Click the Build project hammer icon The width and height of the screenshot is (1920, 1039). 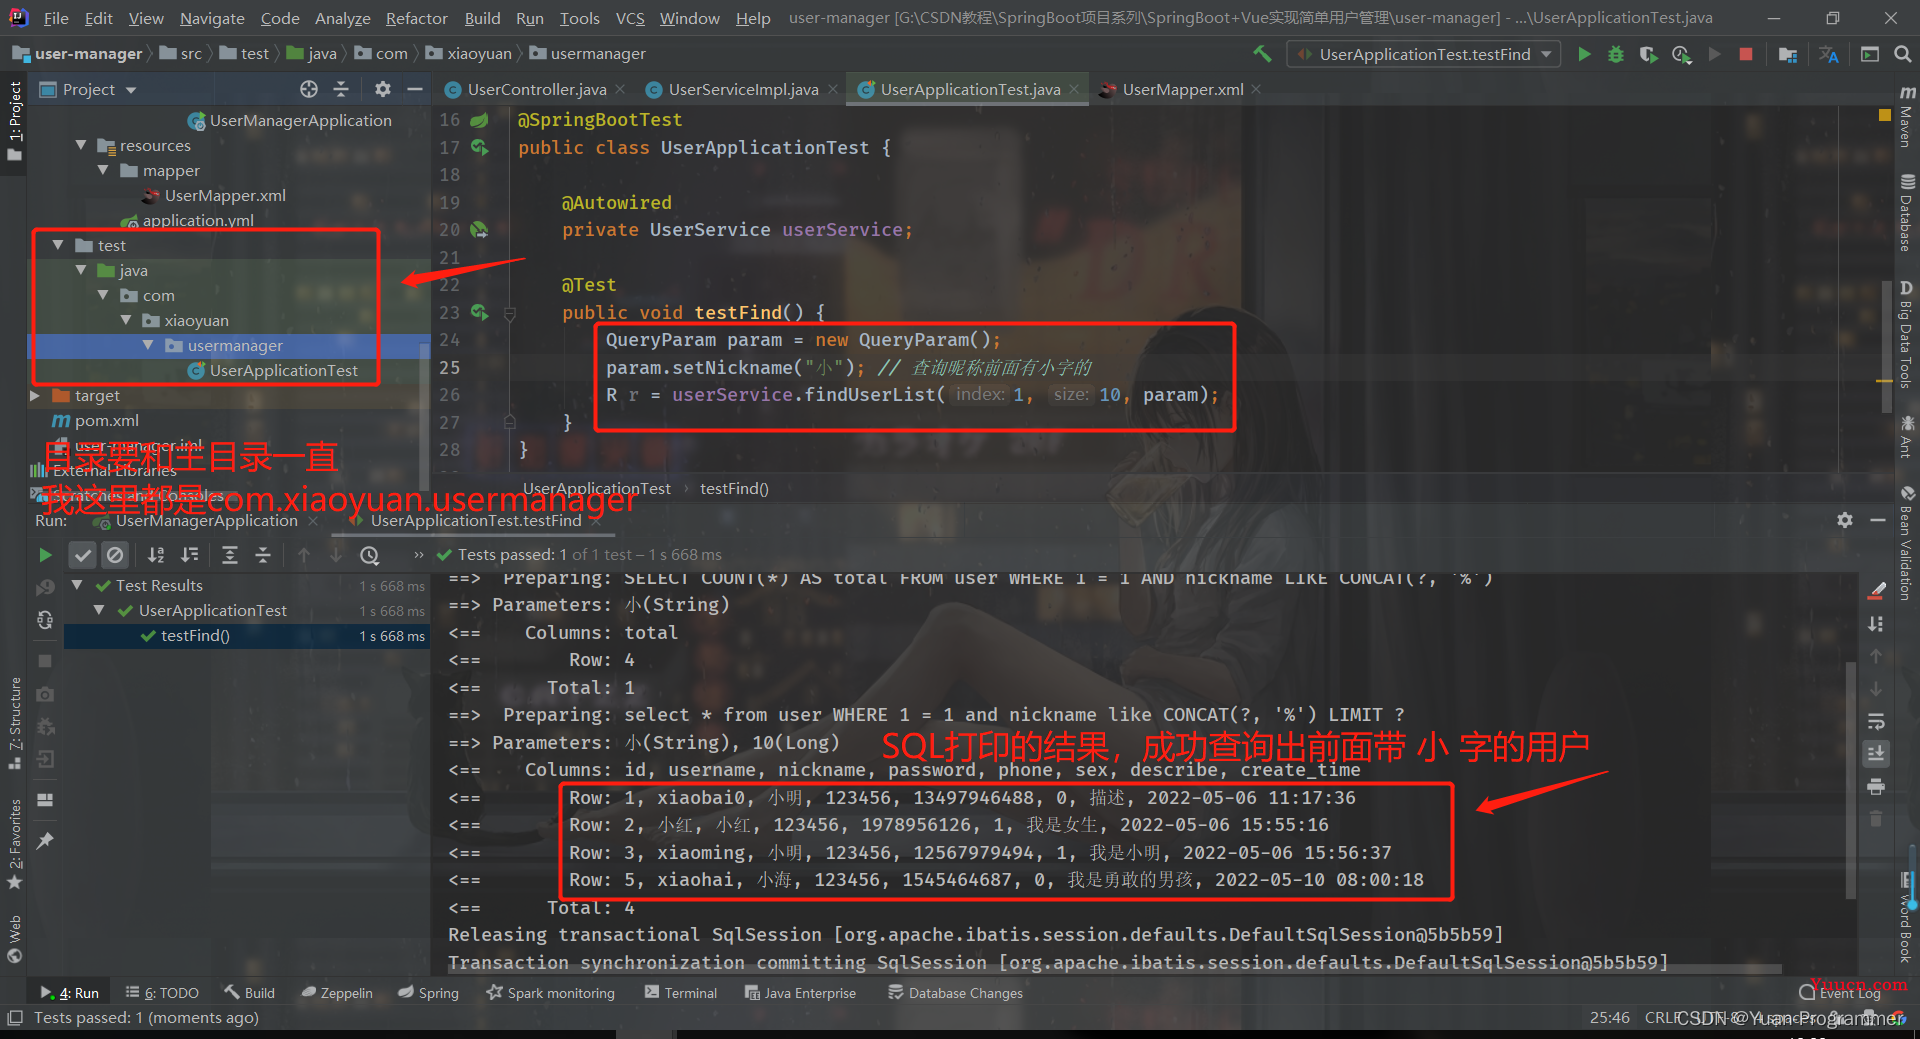tap(1263, 54)
